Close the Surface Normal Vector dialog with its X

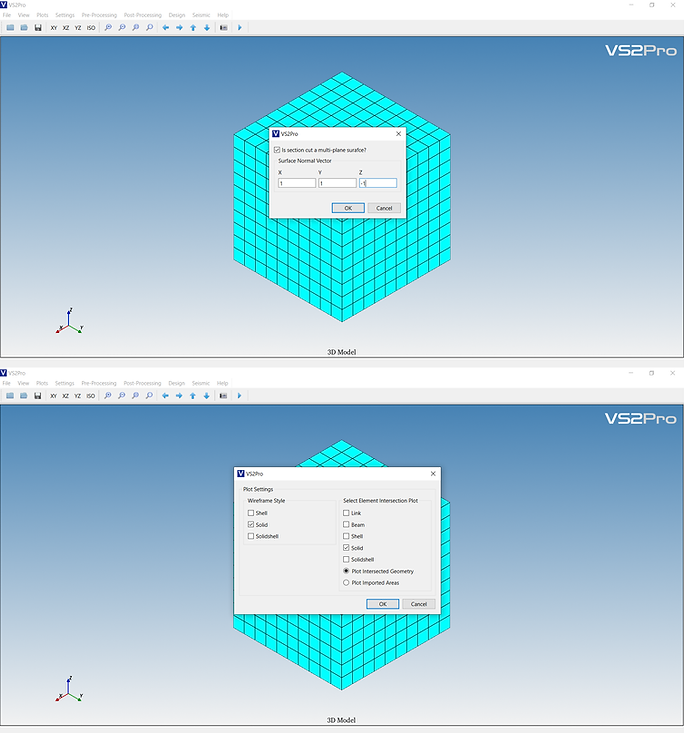point(398,134)
